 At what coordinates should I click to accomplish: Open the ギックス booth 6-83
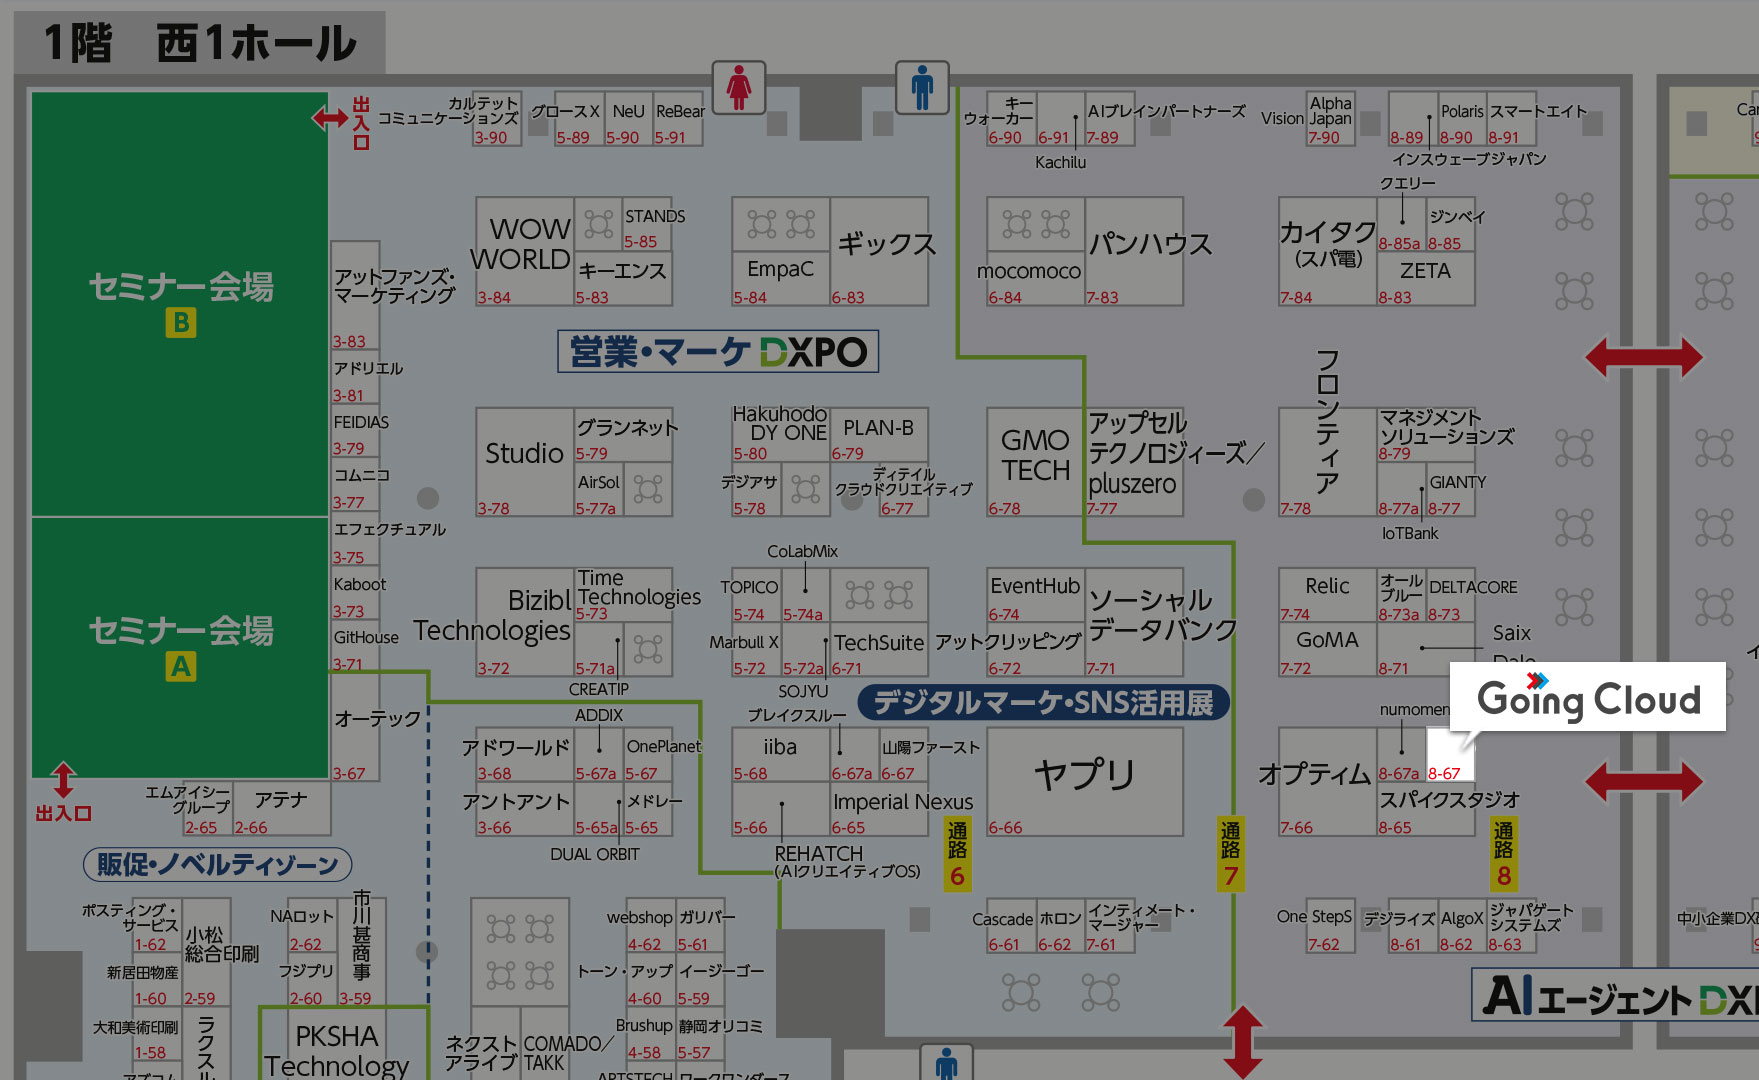coord(879,251)
